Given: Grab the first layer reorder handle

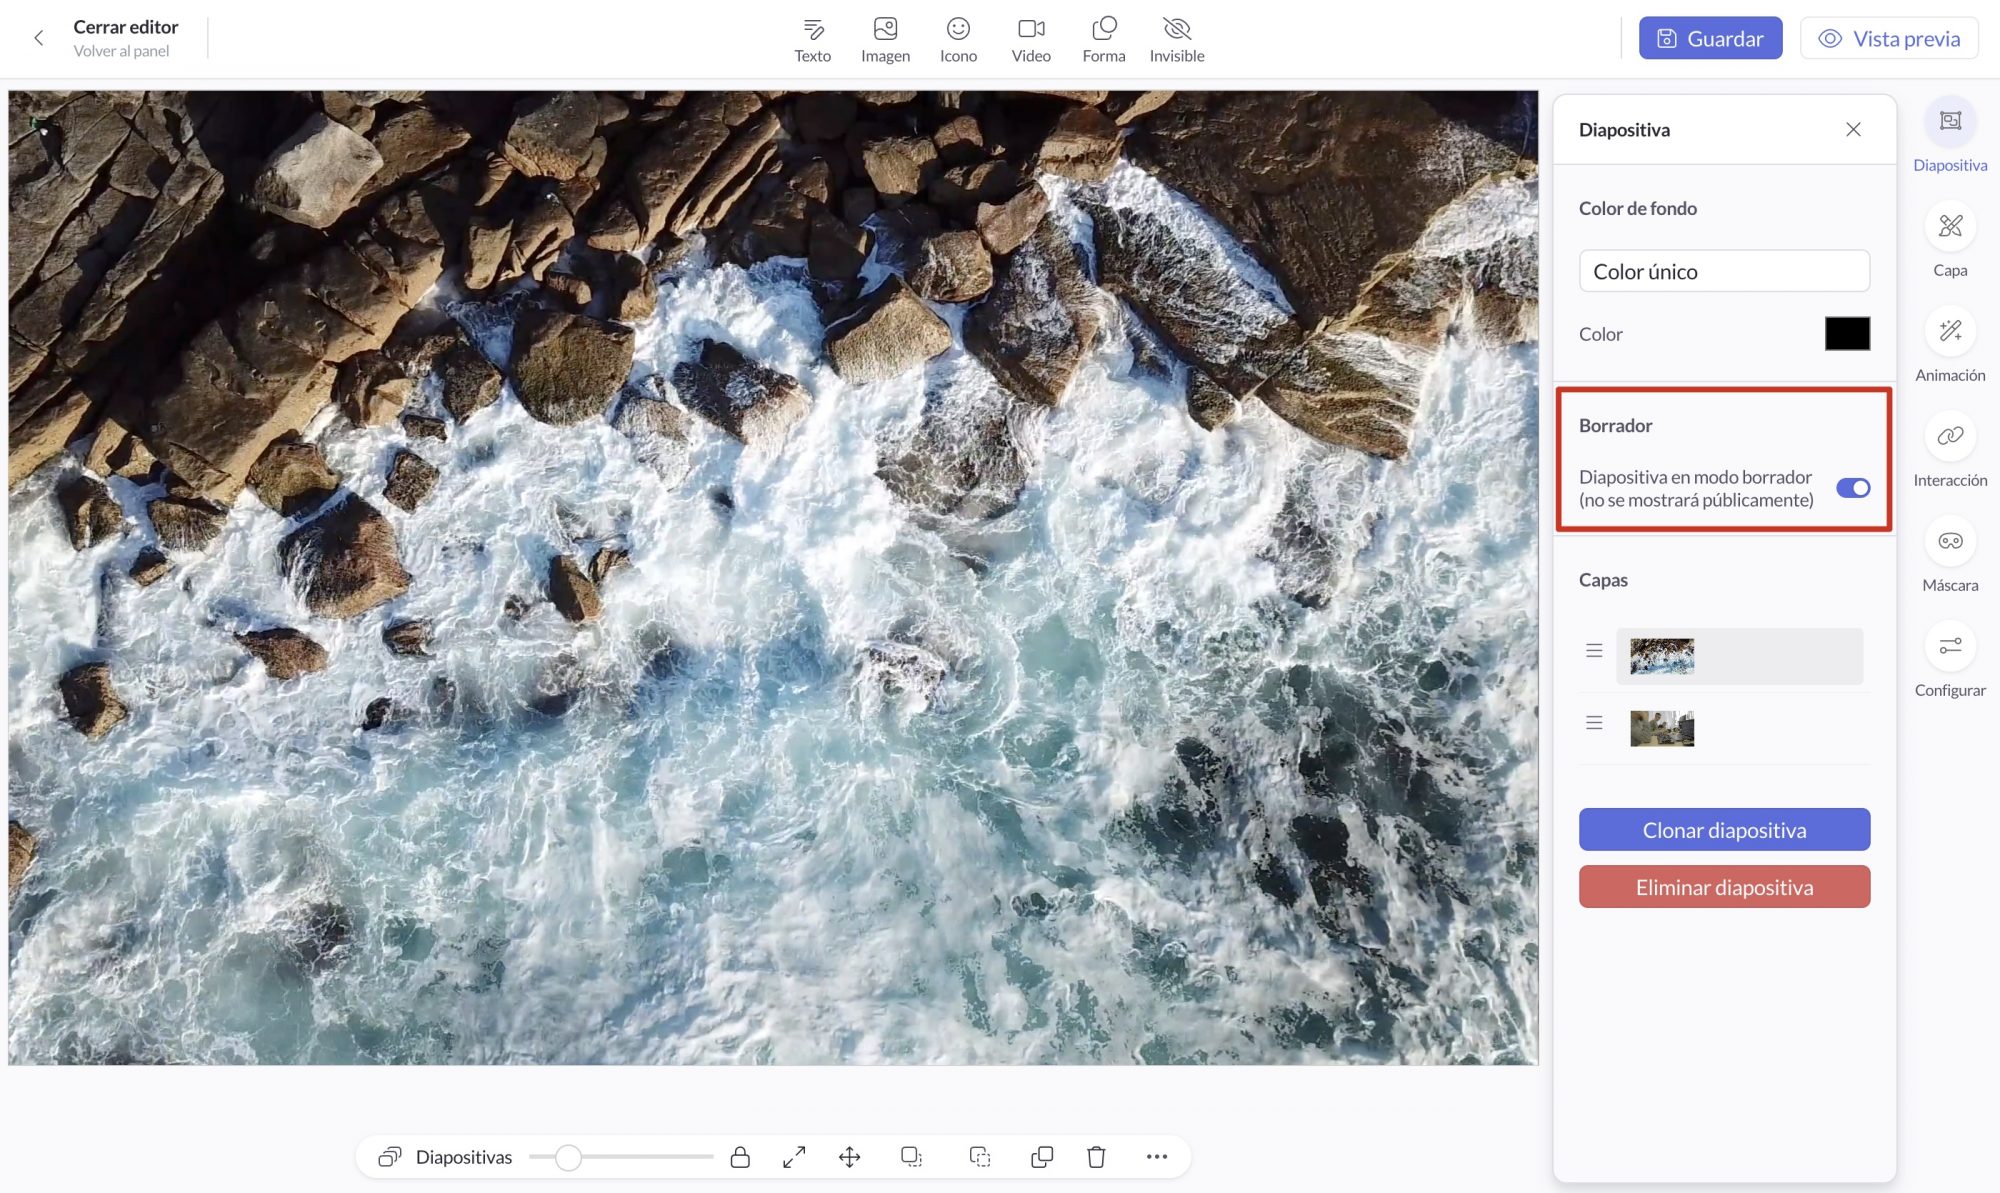Looking at the screenshot, I should coord(1594,651).
